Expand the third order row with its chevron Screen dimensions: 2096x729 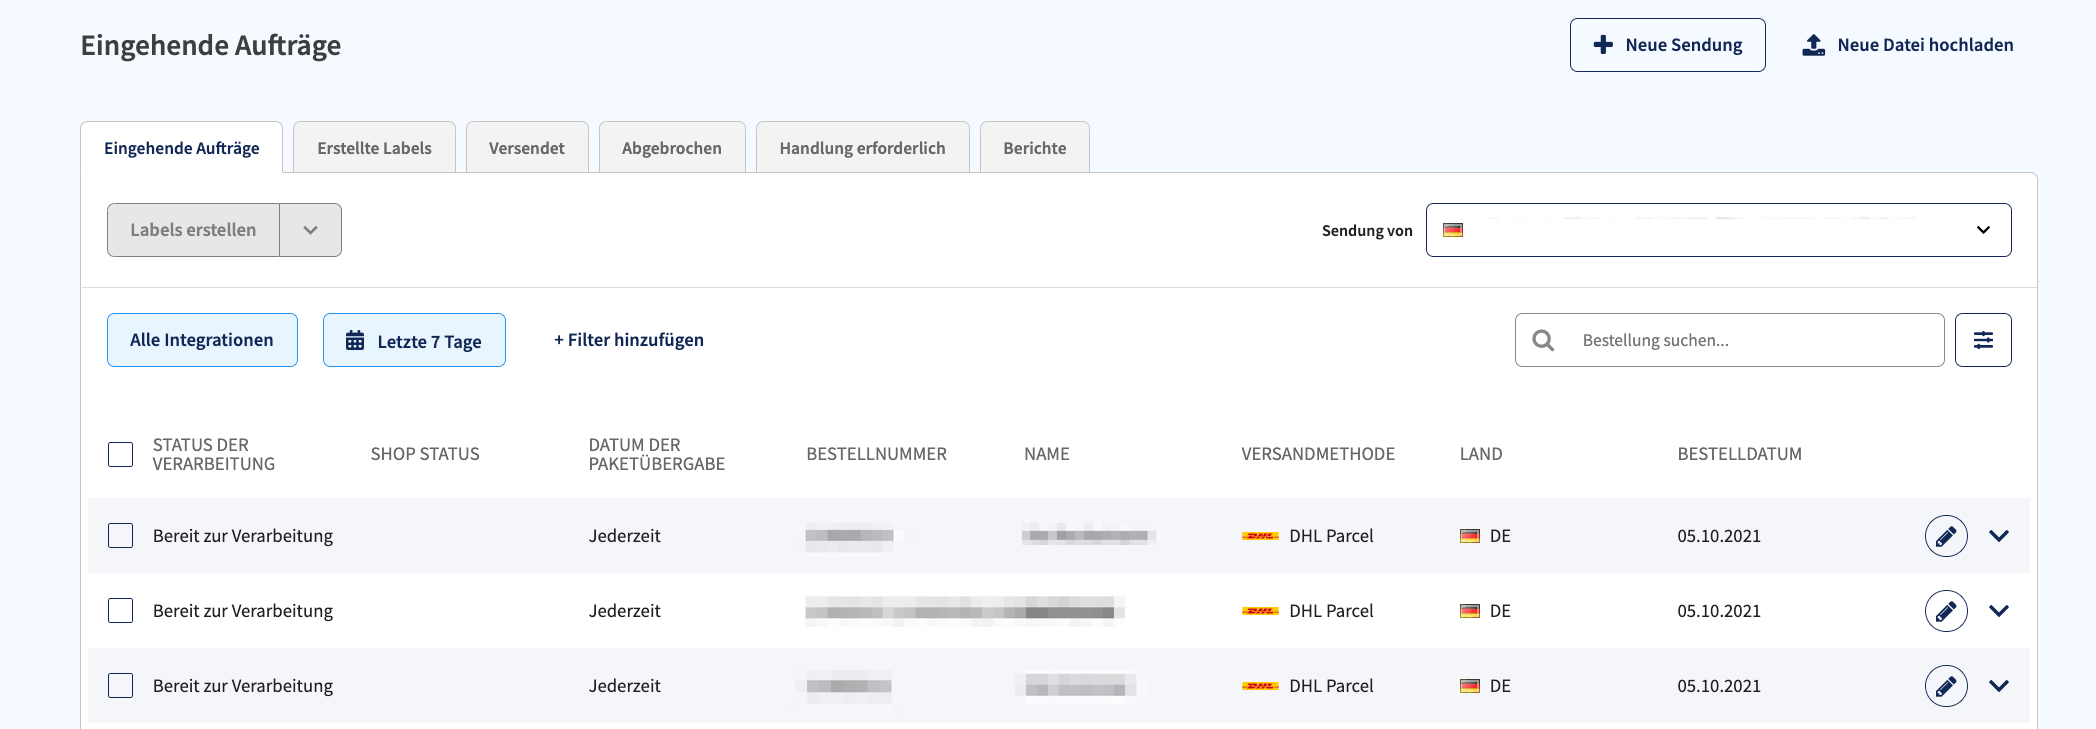[1999, 686]
